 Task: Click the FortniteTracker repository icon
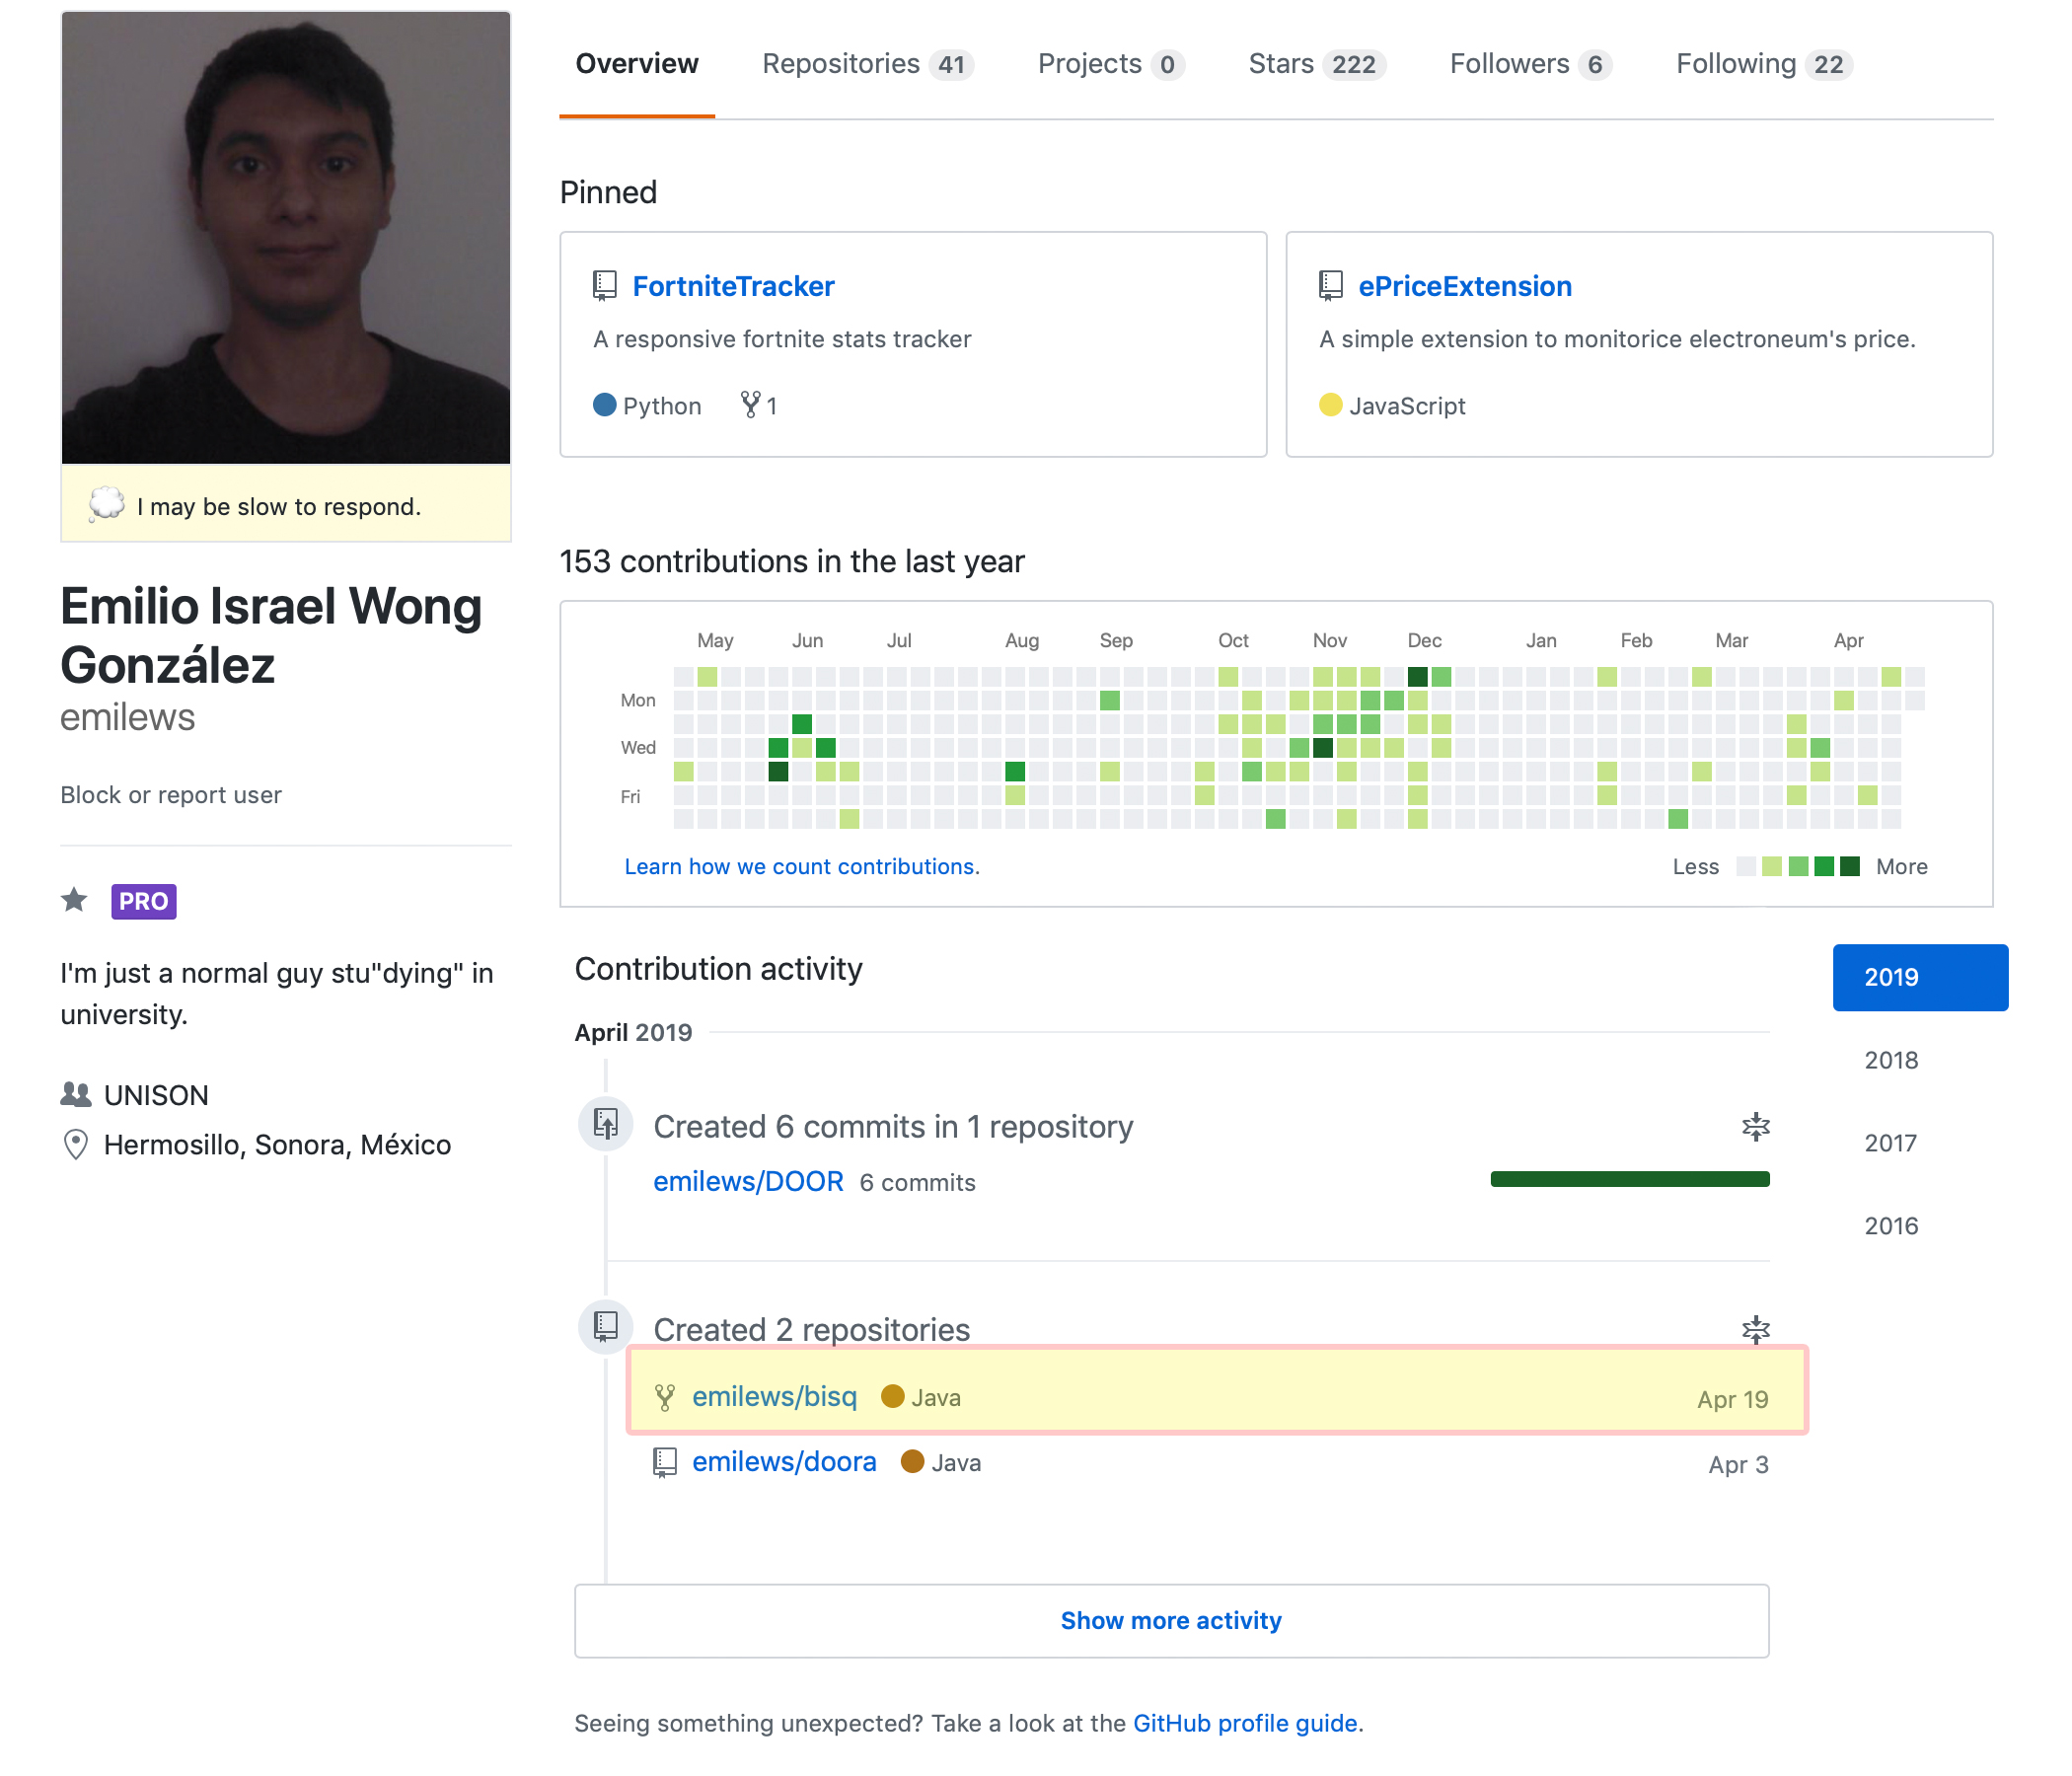coord(608,287)
